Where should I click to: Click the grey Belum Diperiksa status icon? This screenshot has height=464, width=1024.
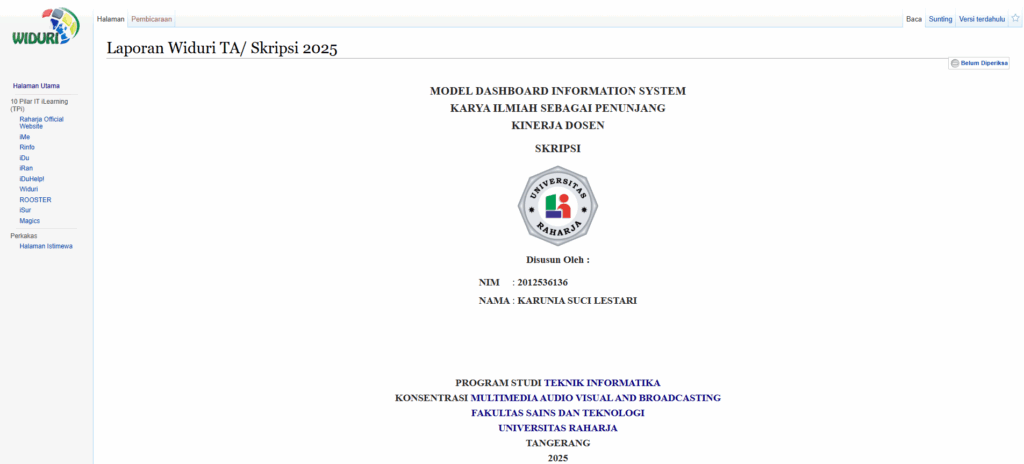(955, 63)
